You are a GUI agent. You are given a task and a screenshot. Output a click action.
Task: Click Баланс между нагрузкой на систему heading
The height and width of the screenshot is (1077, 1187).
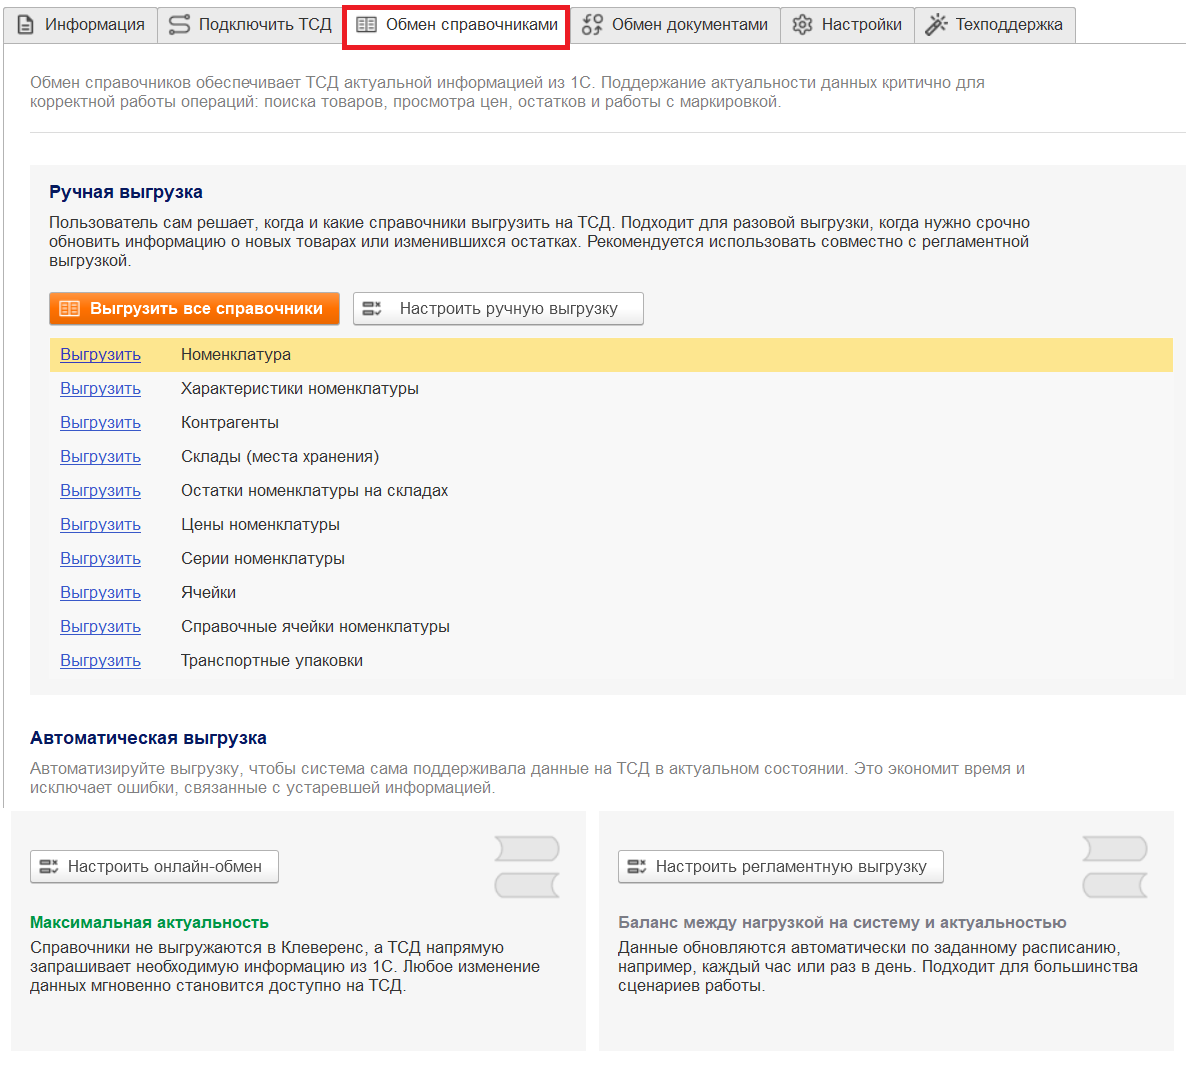(843, 923)
